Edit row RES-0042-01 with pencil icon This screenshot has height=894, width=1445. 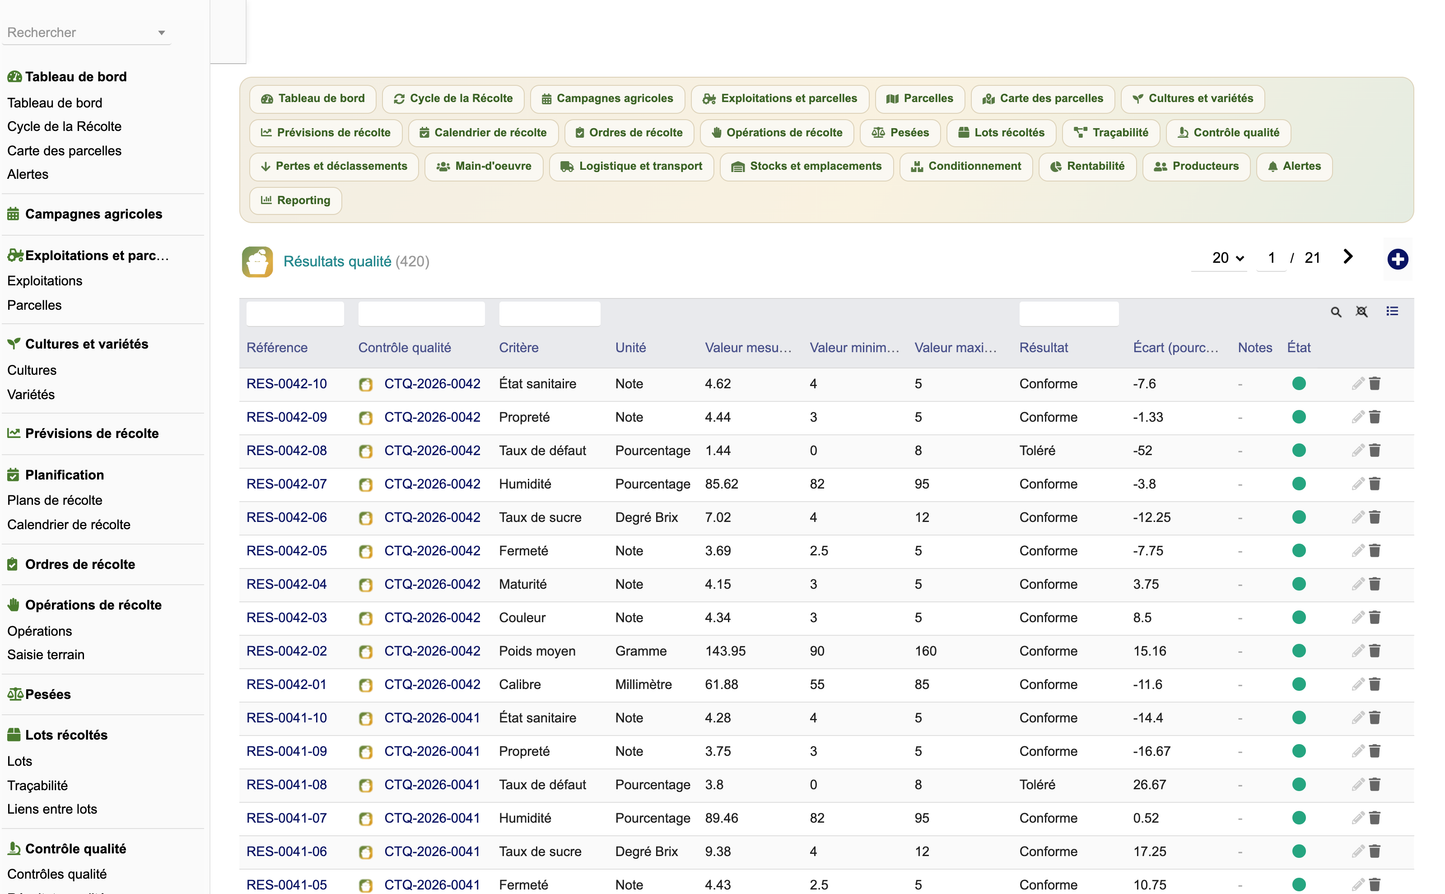pyautogui.click(x=1358, y=685)
